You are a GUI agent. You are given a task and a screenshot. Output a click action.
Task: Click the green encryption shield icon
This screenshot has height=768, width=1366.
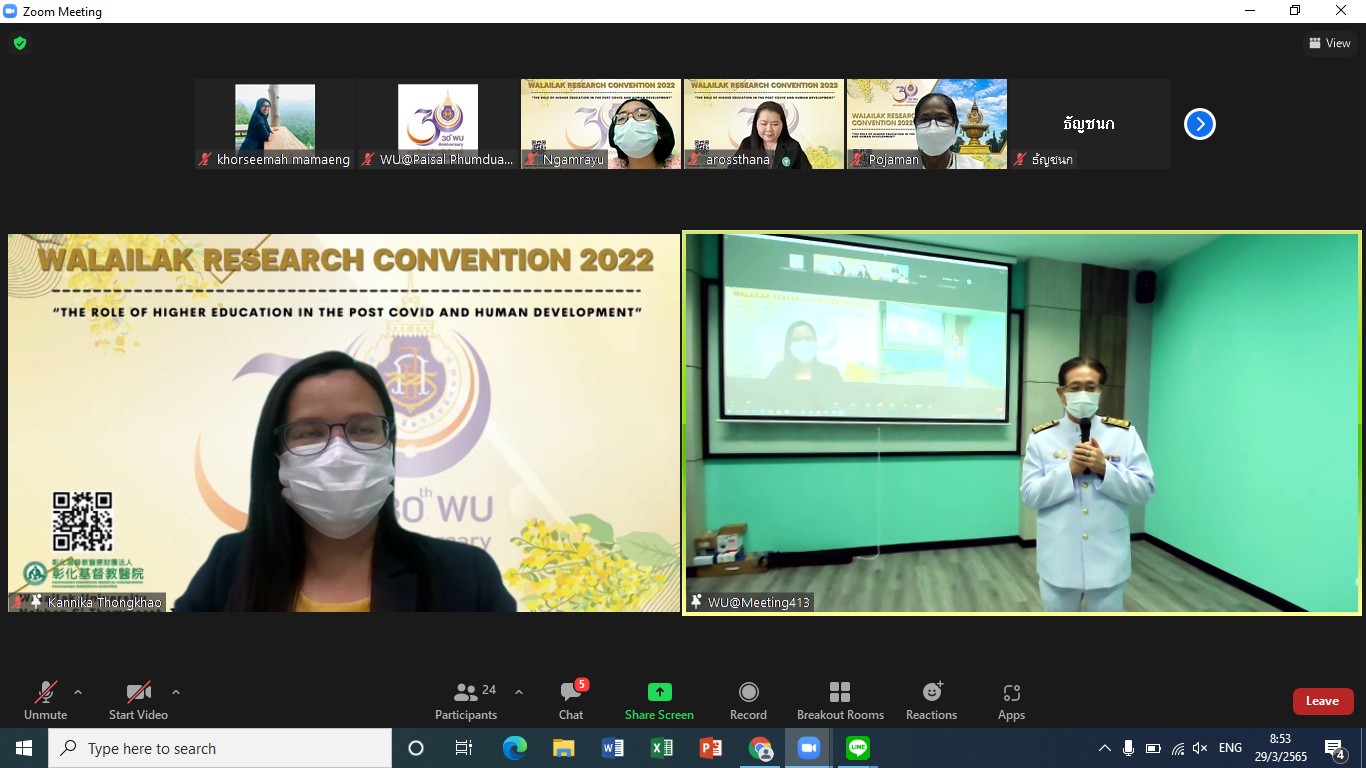(x=19, y=43)
